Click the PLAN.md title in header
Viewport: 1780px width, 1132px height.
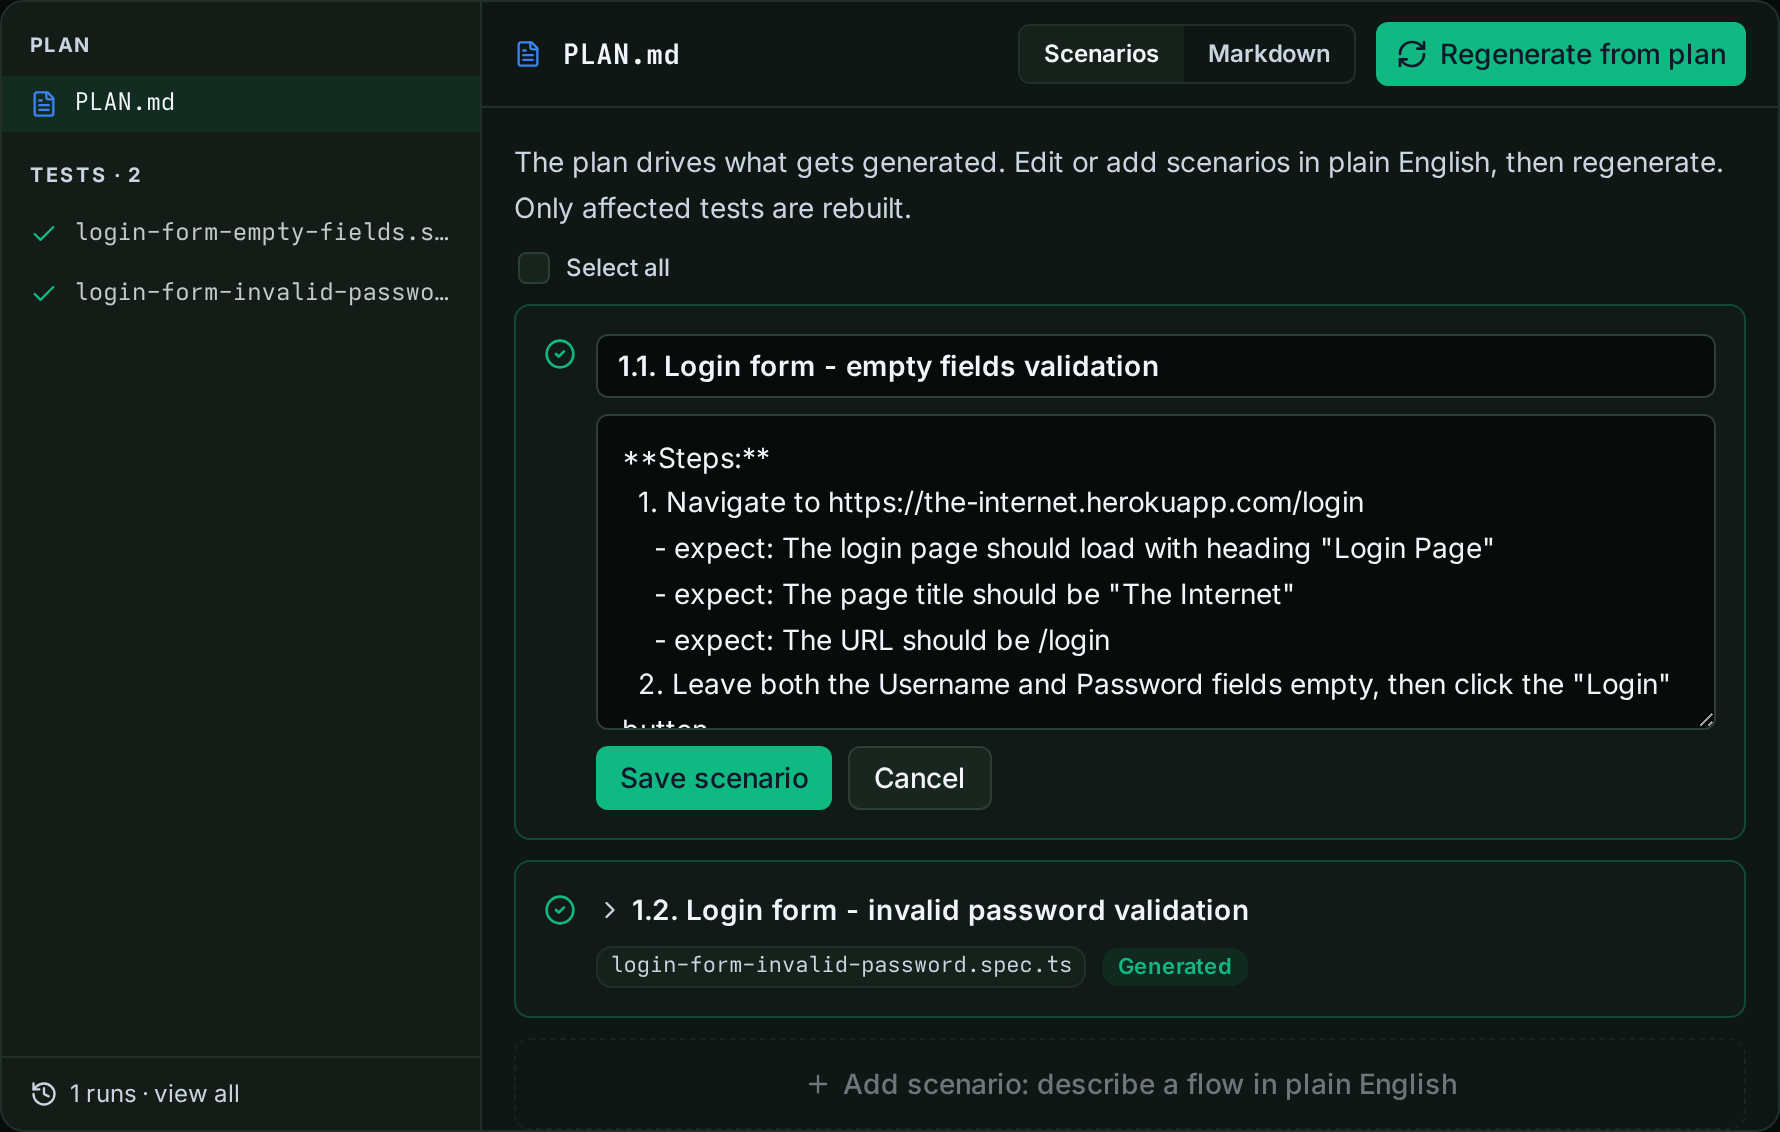tap(621, 54)
